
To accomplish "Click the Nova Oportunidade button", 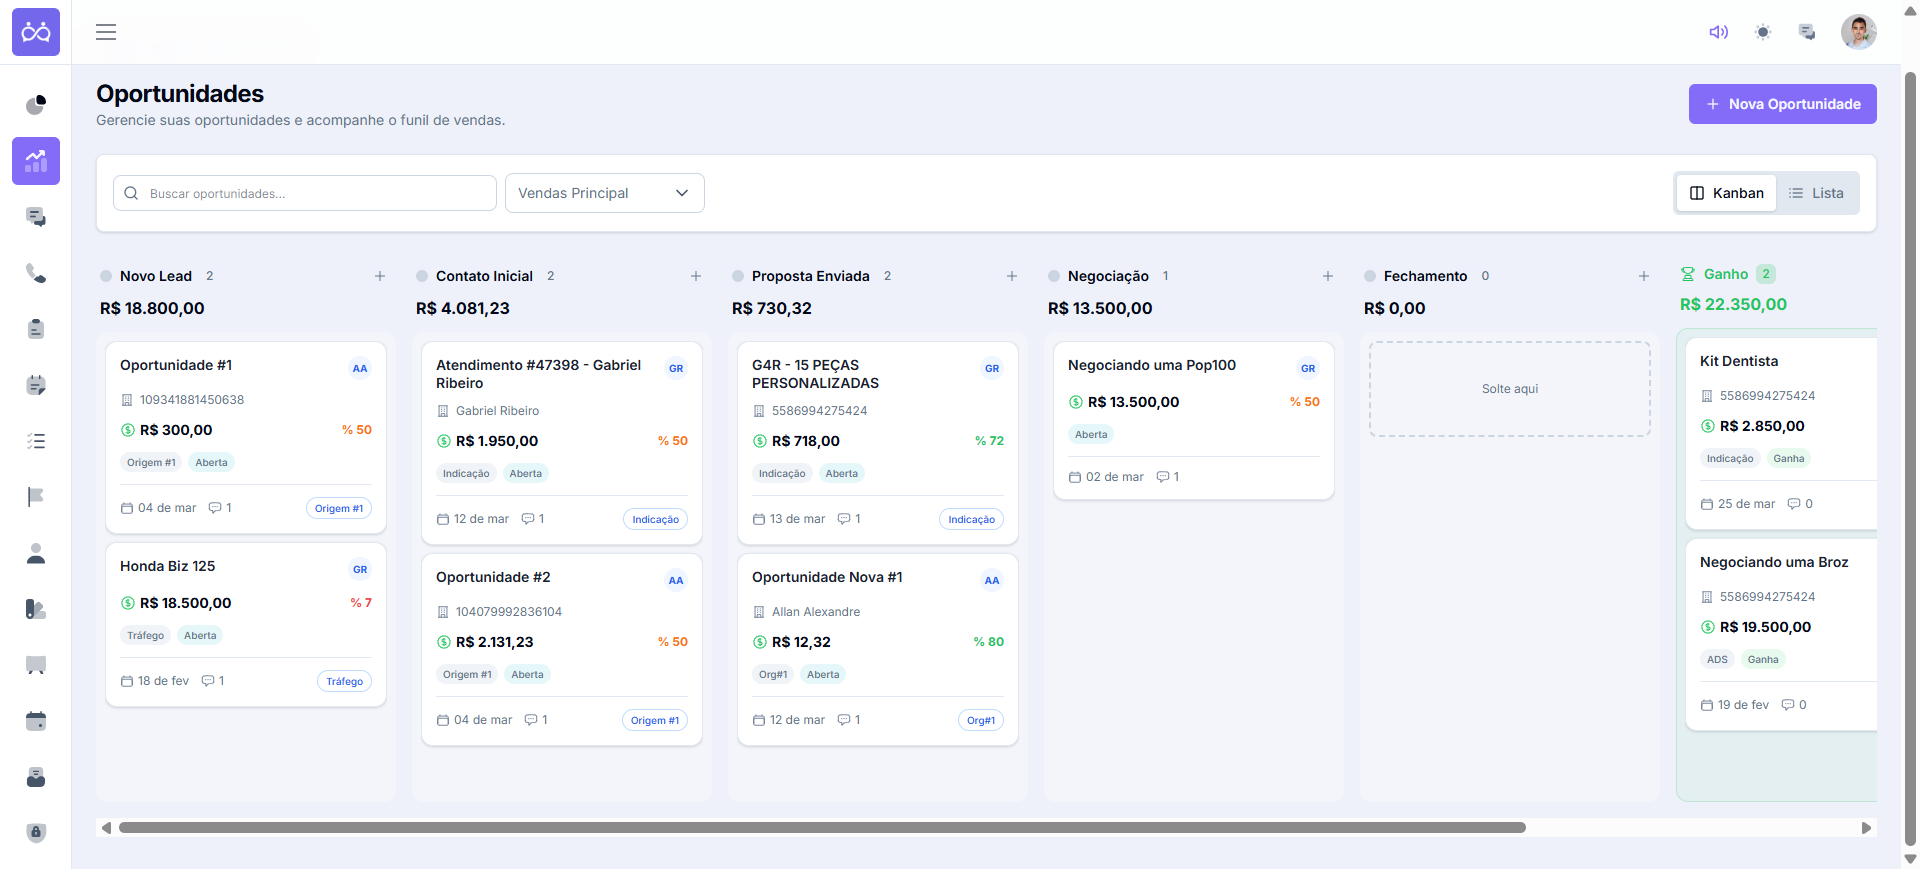I will pos(1782,104).
